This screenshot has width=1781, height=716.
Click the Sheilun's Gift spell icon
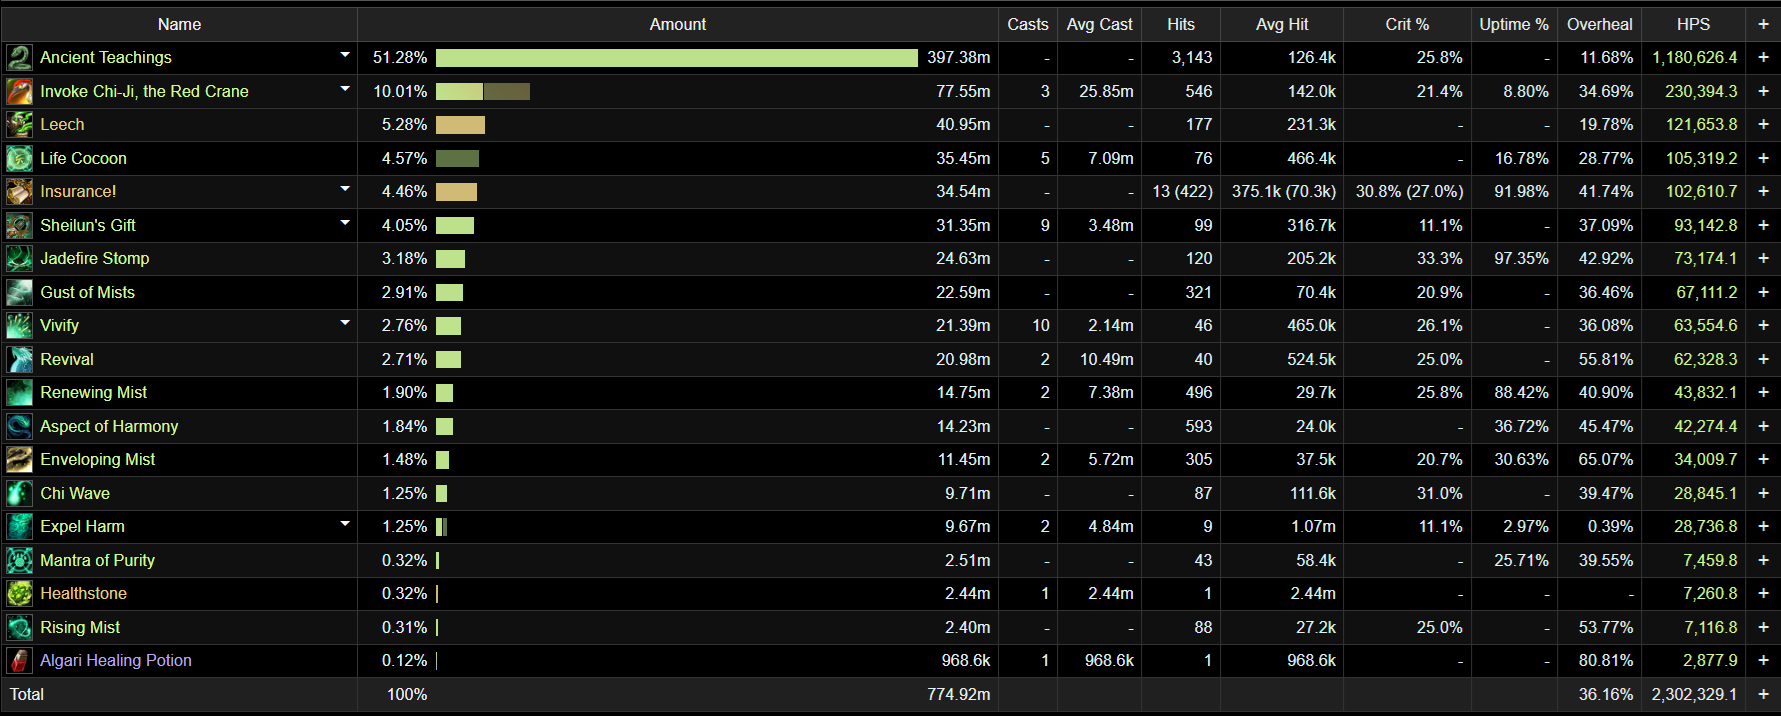click(19, 225)
